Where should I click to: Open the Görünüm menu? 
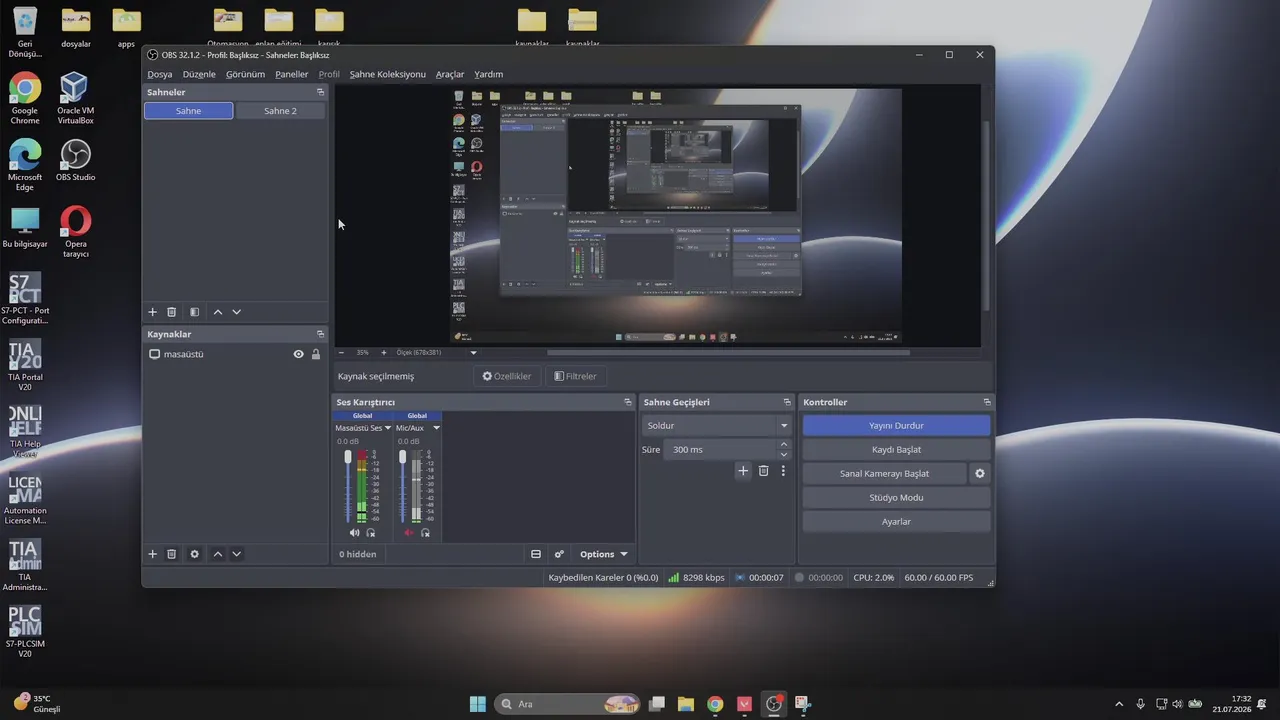(x=245, y=74)
